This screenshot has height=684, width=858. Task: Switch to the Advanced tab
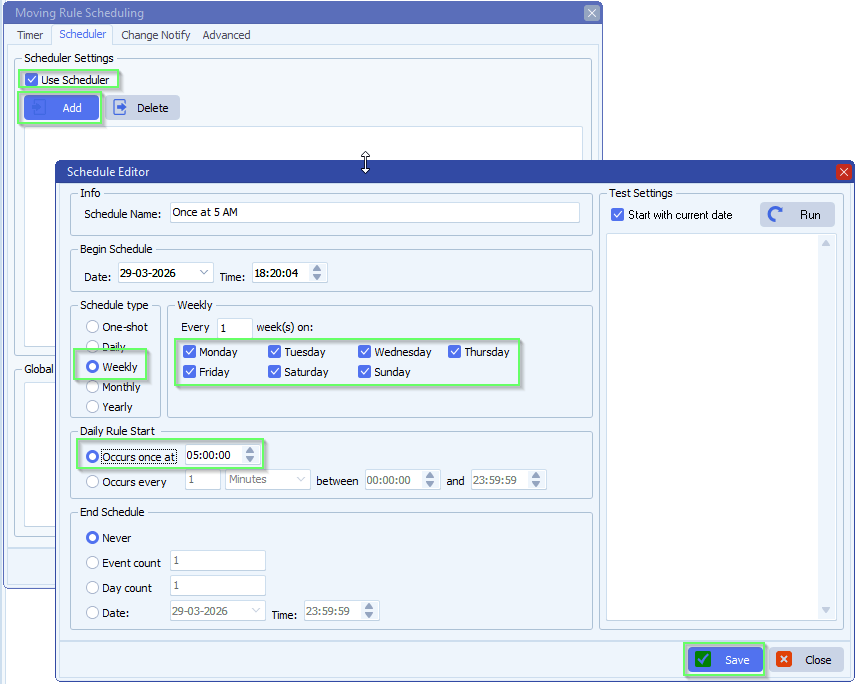226,35
